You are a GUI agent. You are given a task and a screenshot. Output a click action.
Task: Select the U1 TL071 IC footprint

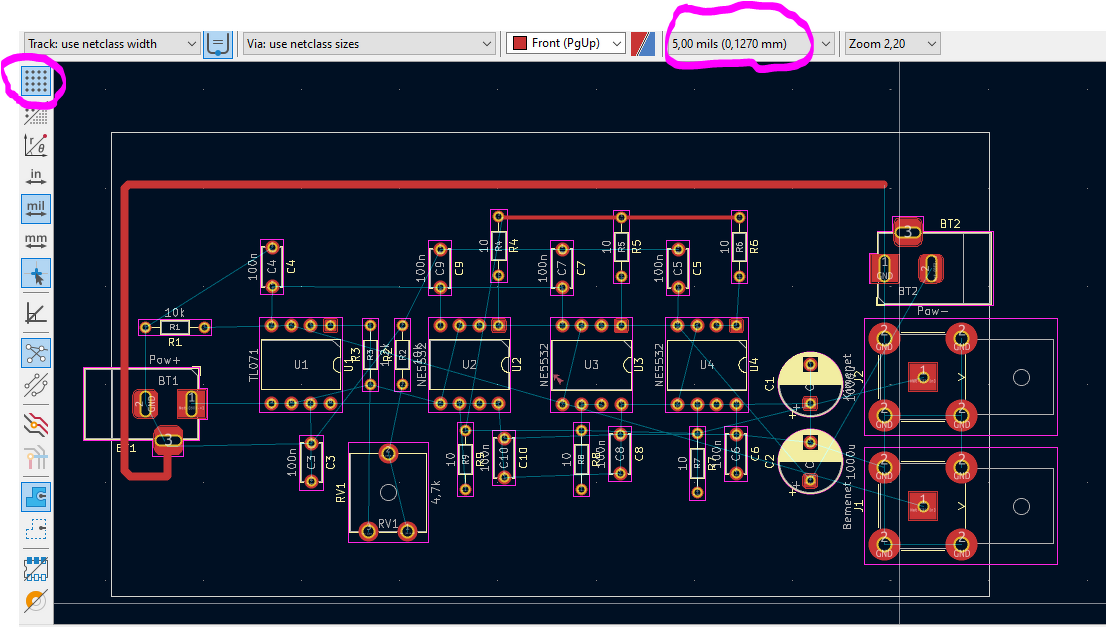(301, 365)
